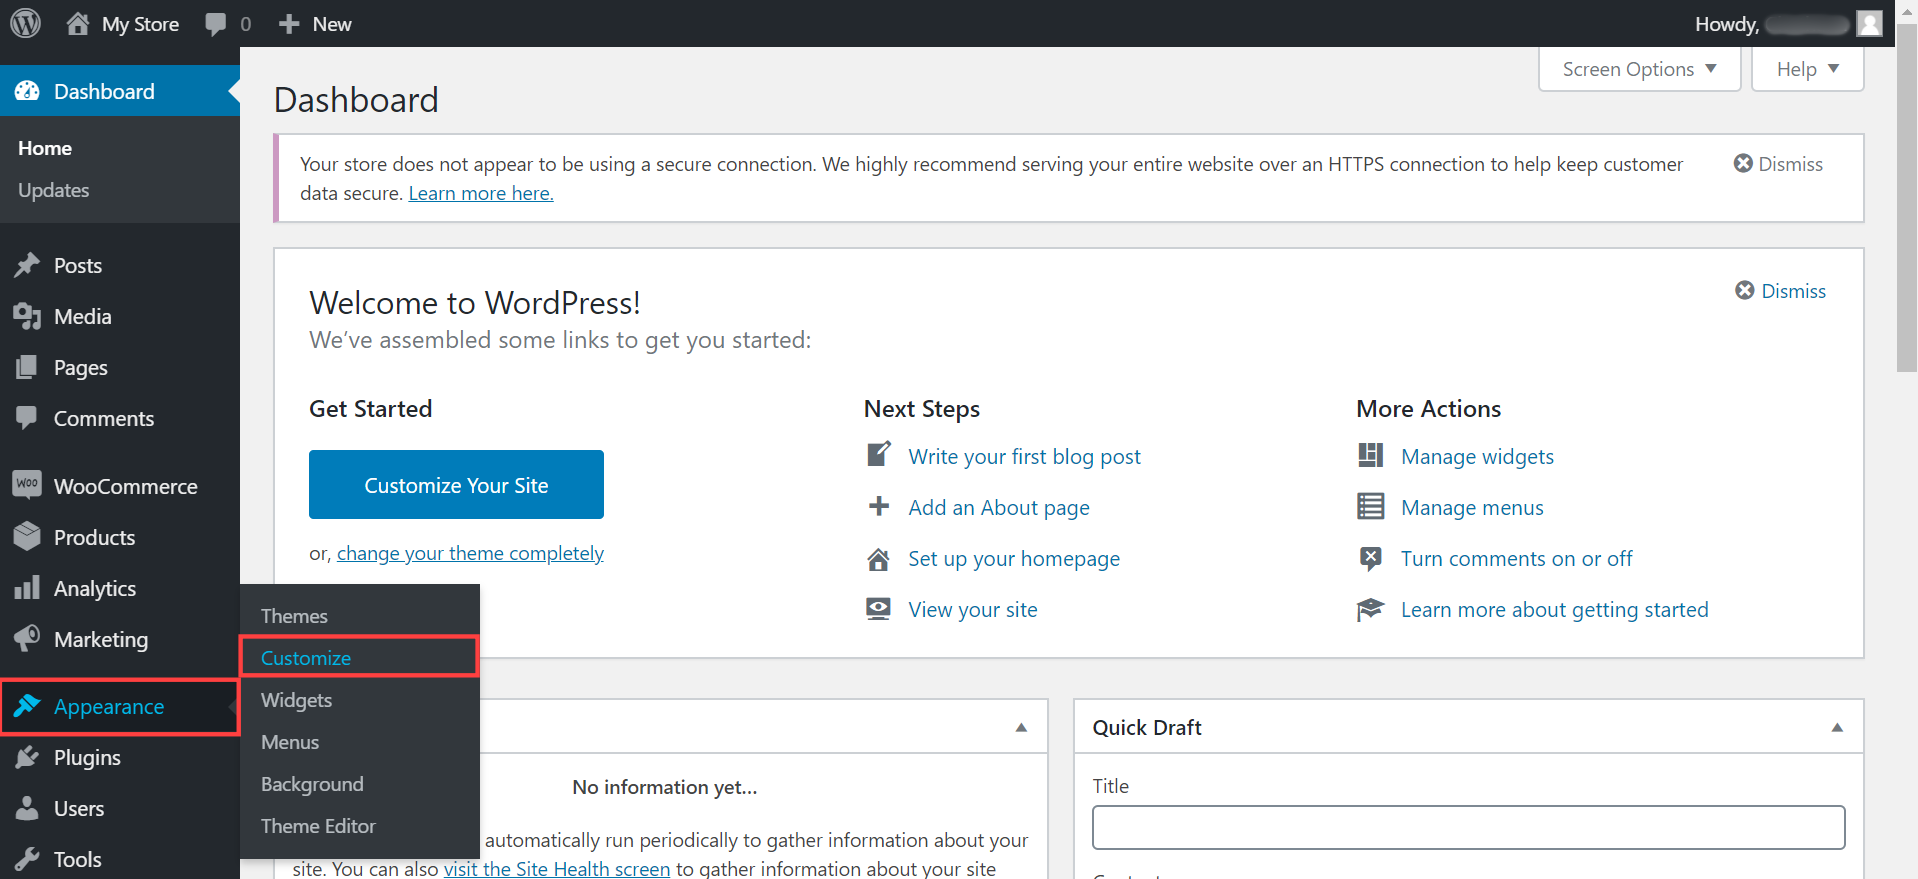Open Learn more here link
This screenshot has width=1918, height=879.
point(481,193)
